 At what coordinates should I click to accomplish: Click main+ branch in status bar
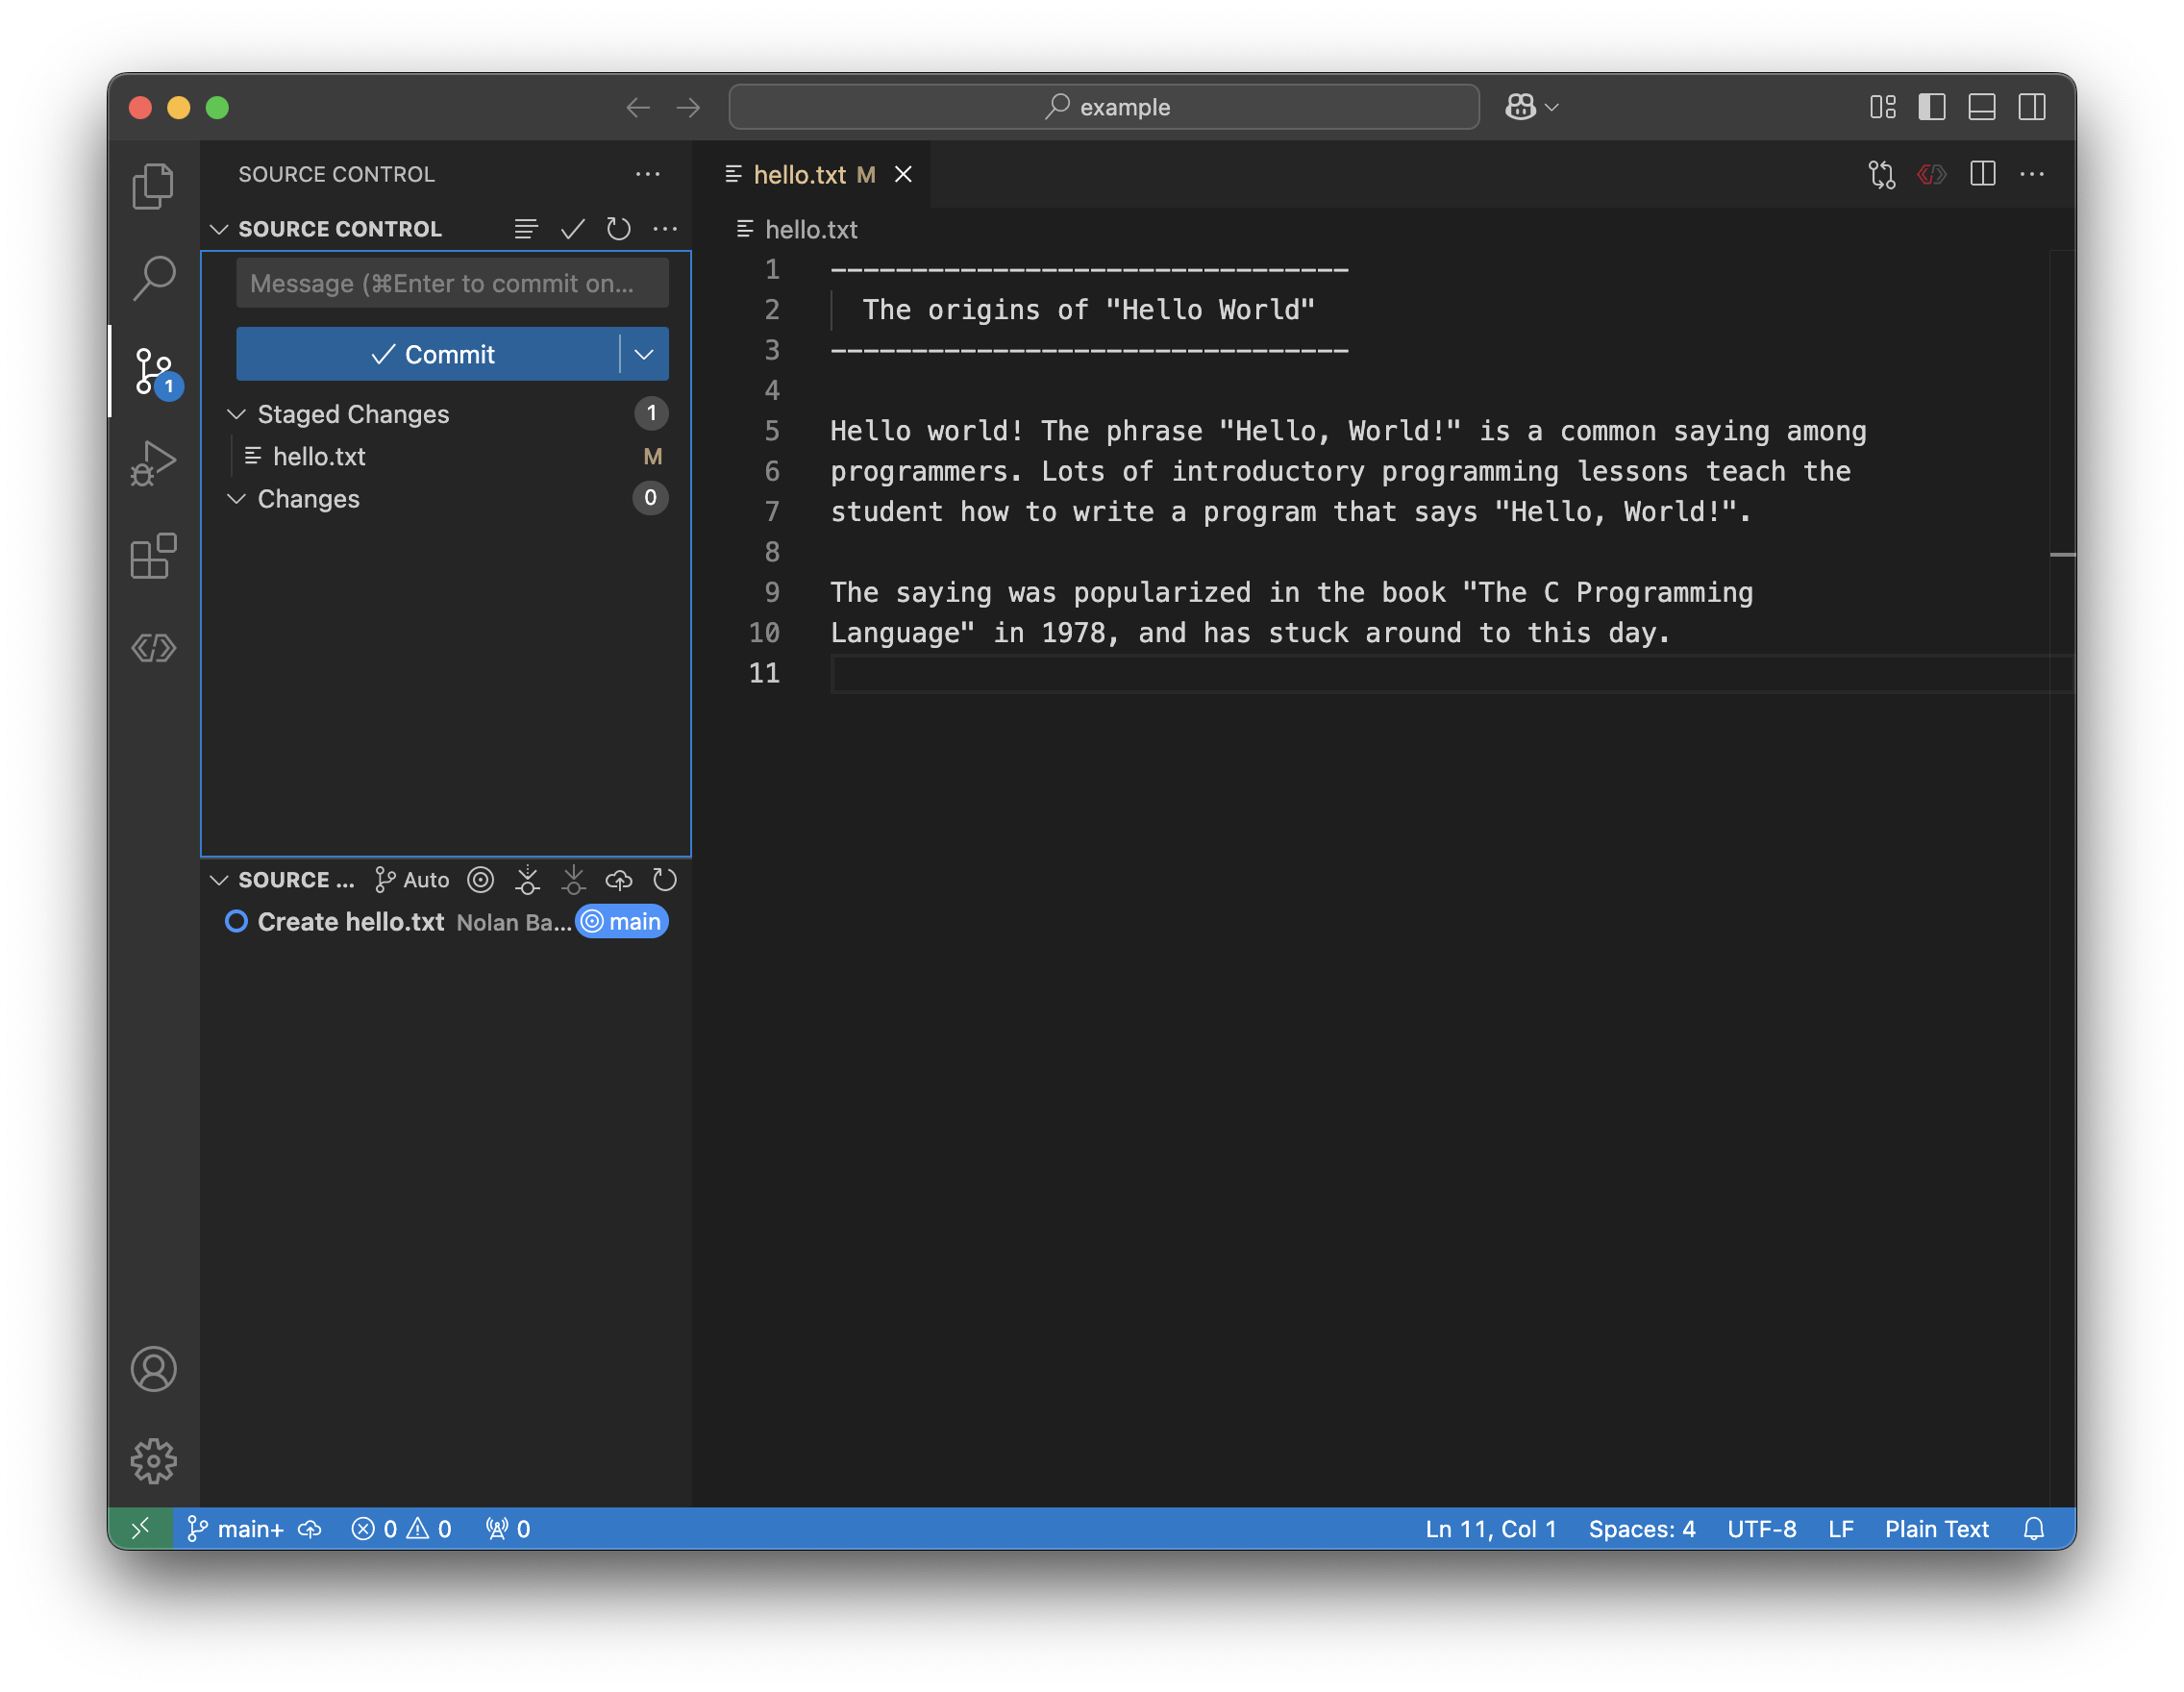pos(236,1529)
